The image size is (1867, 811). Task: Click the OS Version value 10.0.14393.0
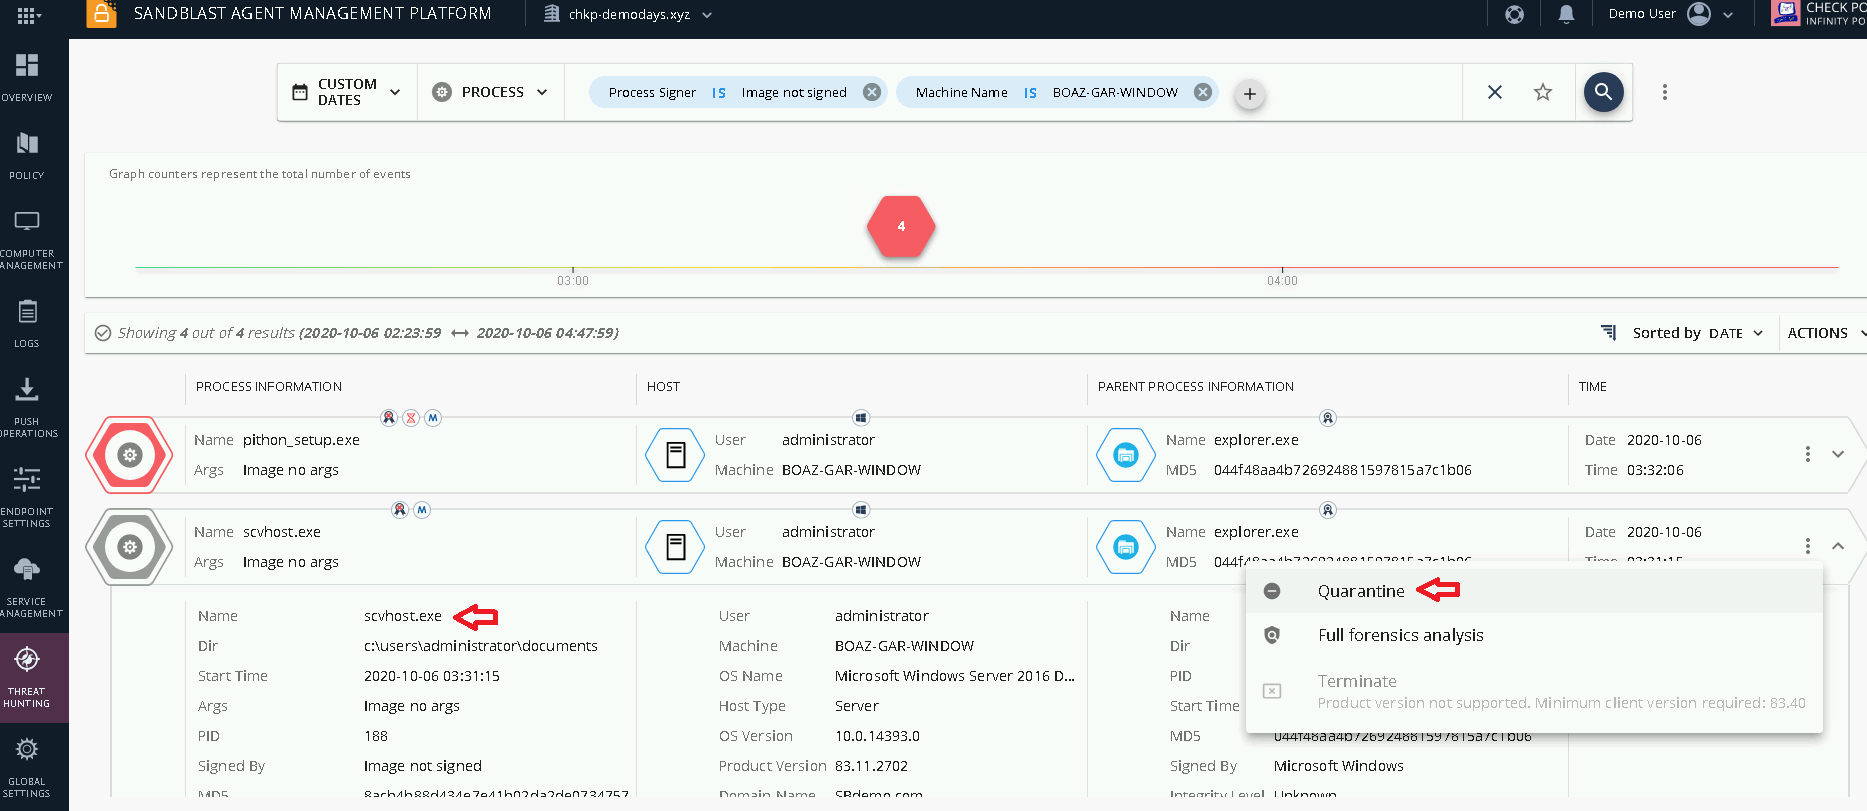tap(877, 736)
